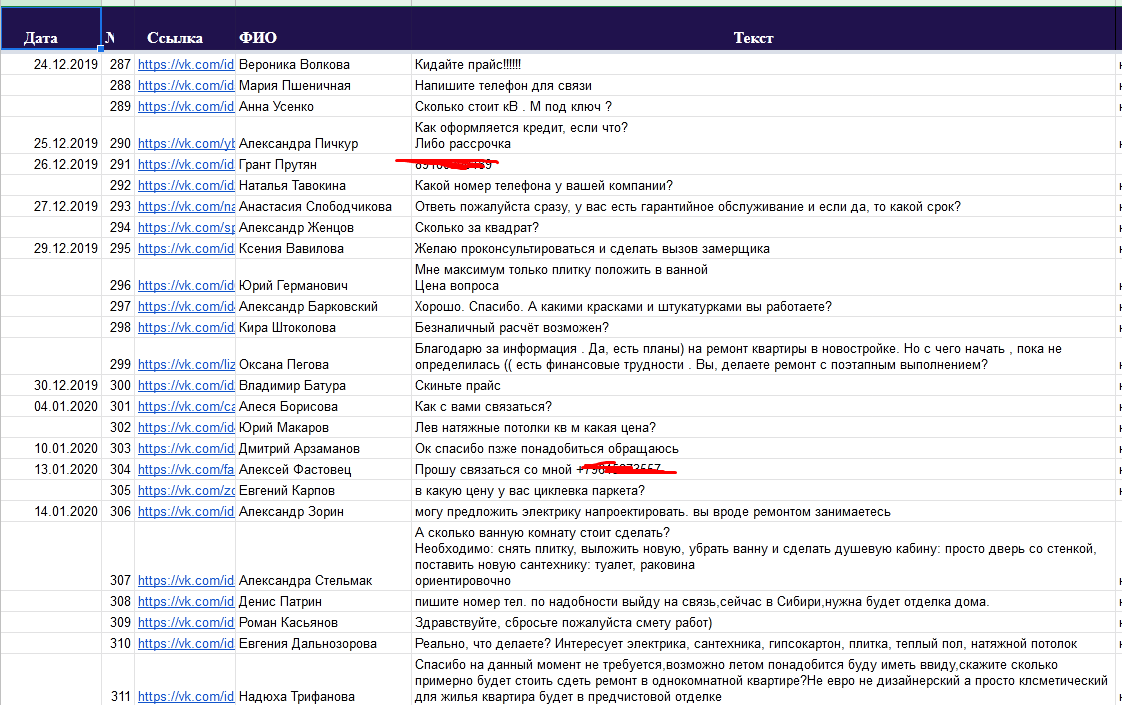Image resolution: width=1122 pixels, height=705 pixels.
Task: Open the vk.com link for Анастасия Слободчикова
Action: (x=186, y=206)
